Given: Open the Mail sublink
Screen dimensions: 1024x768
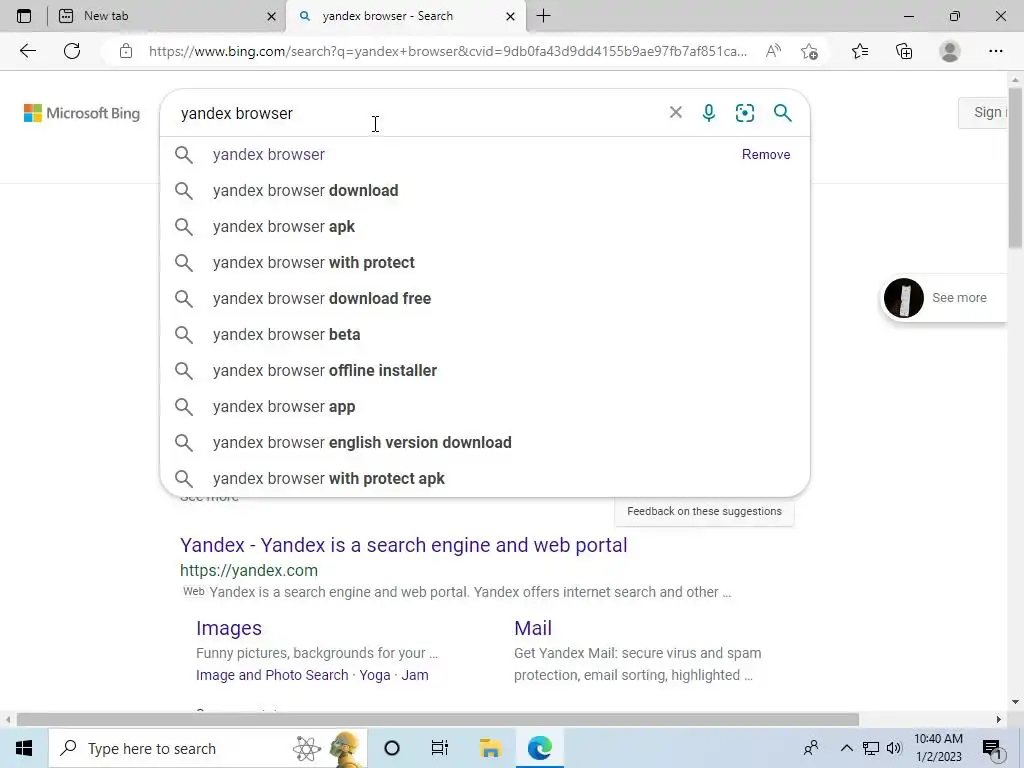Looking at the screenshot, I should 533,628.
